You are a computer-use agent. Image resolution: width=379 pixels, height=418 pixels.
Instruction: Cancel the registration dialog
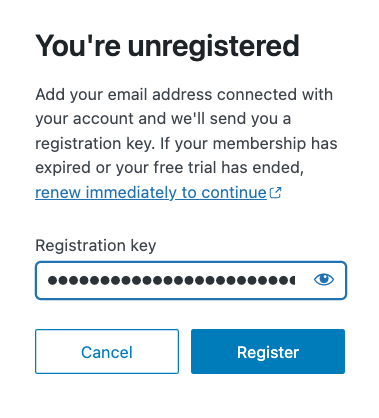coord(107,351)
